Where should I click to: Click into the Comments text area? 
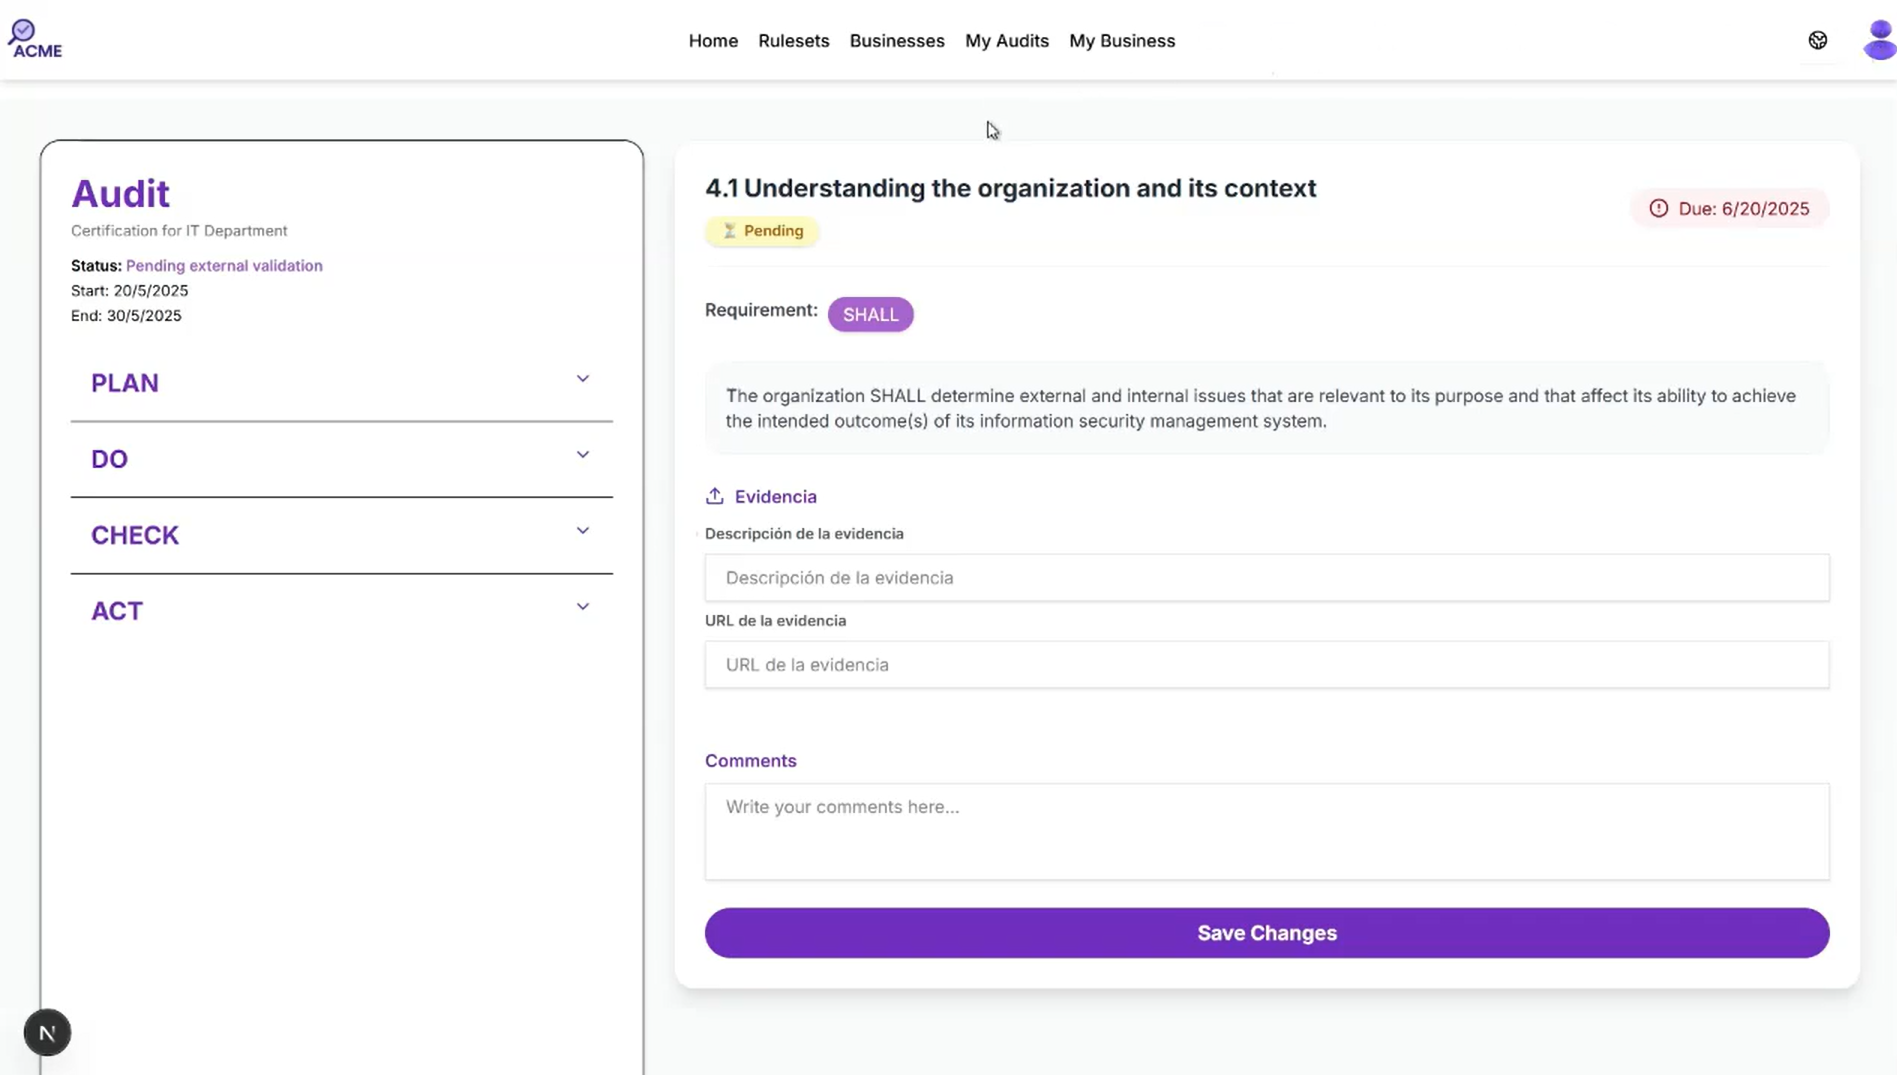1266,831
